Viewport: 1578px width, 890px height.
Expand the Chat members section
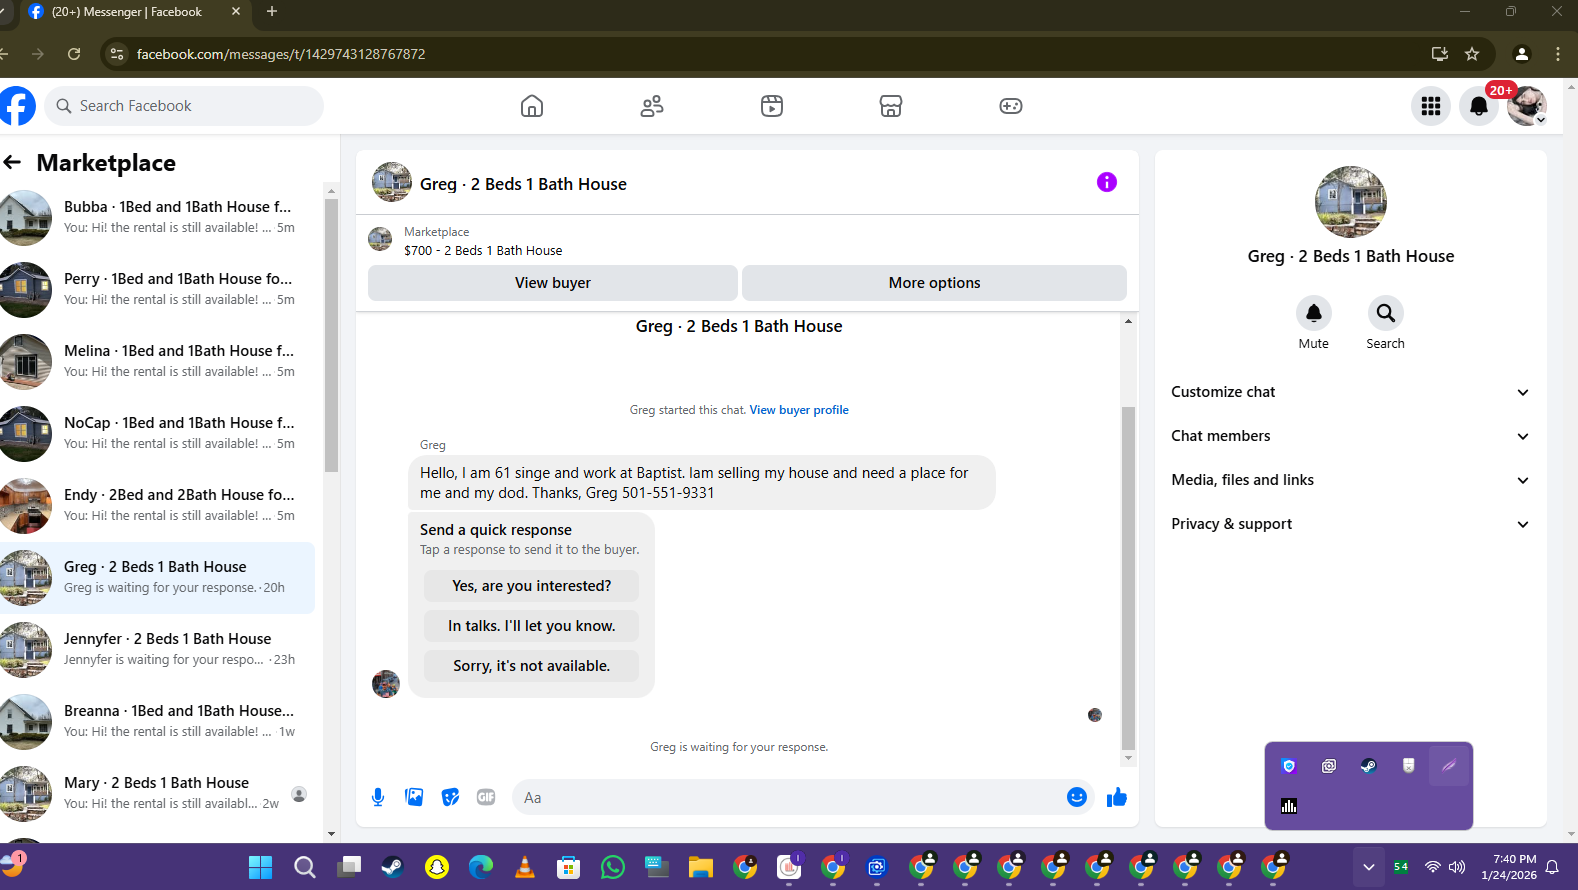(x=1351, y=436)
